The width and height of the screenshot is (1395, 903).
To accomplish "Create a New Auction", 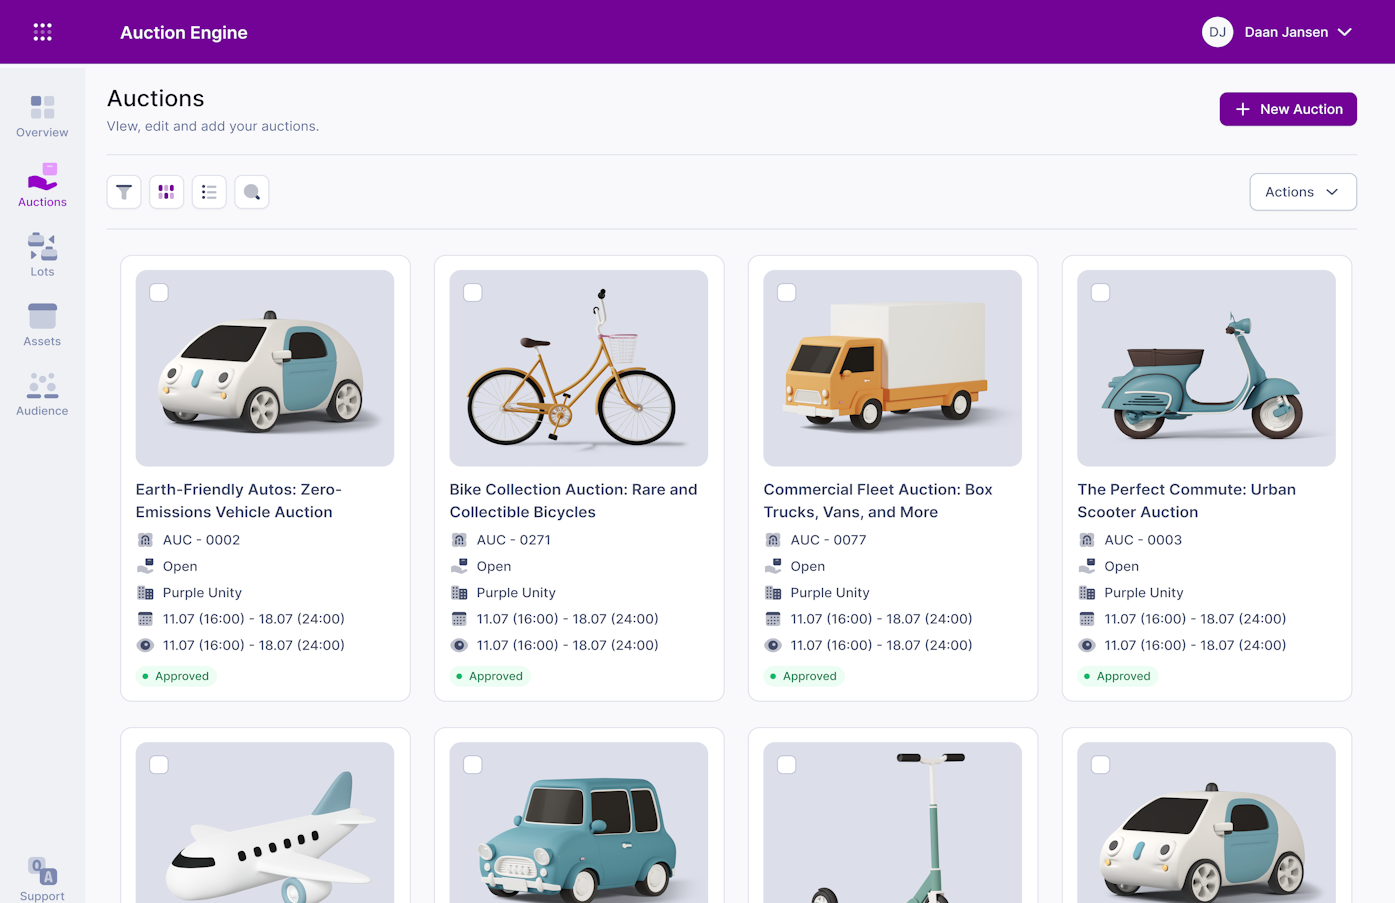I will pos(1288,109).
